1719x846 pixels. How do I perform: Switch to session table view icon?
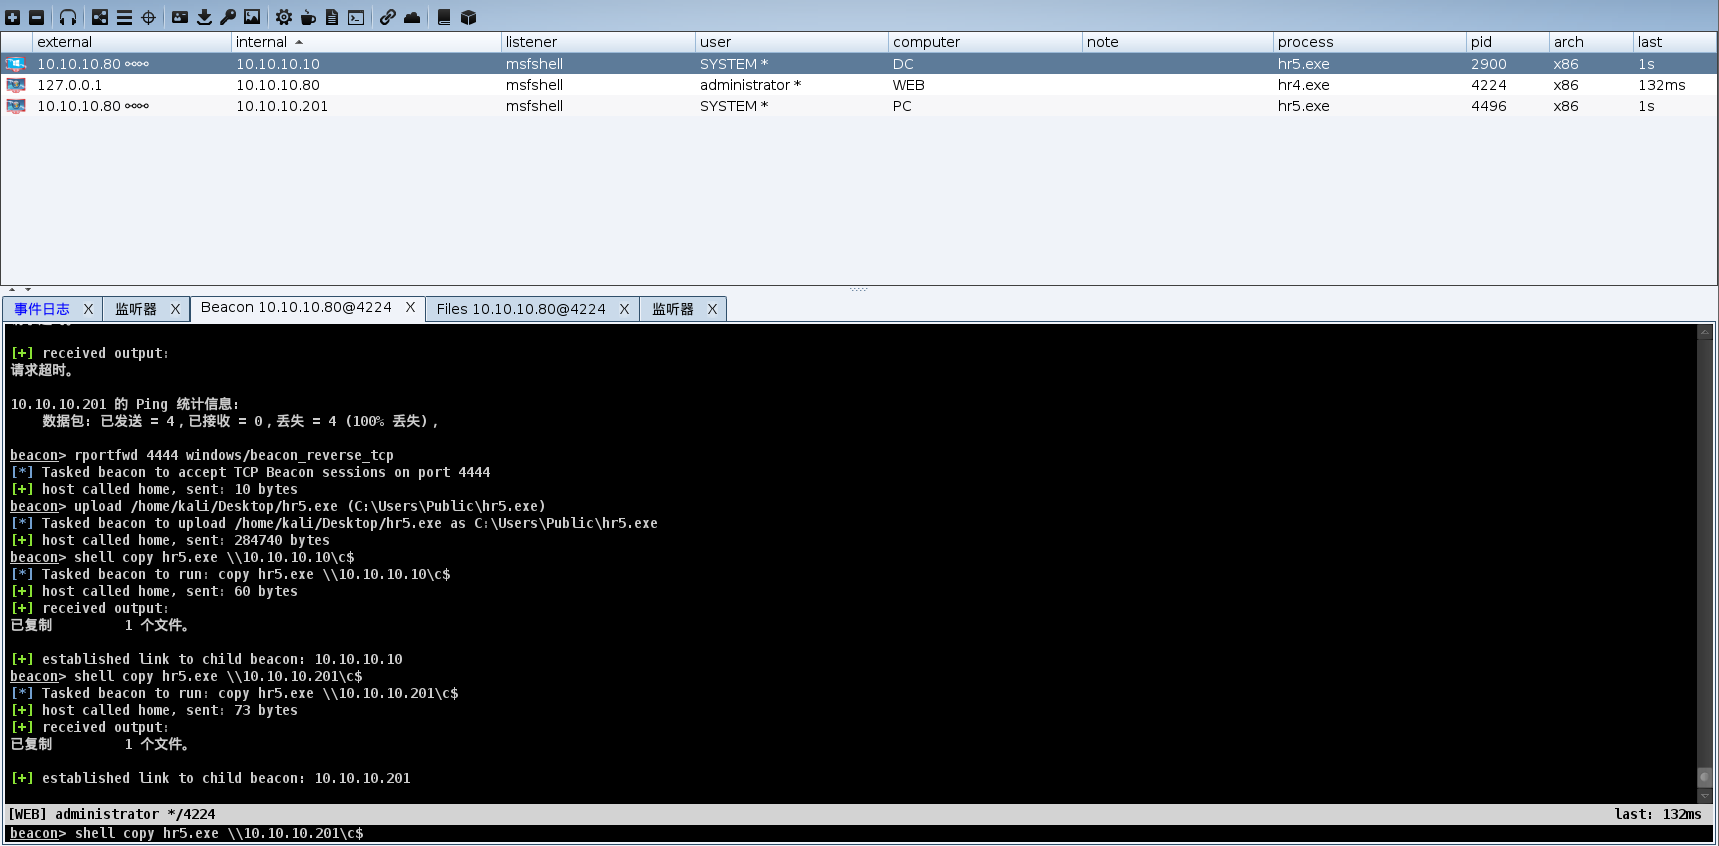pos(124,17)
